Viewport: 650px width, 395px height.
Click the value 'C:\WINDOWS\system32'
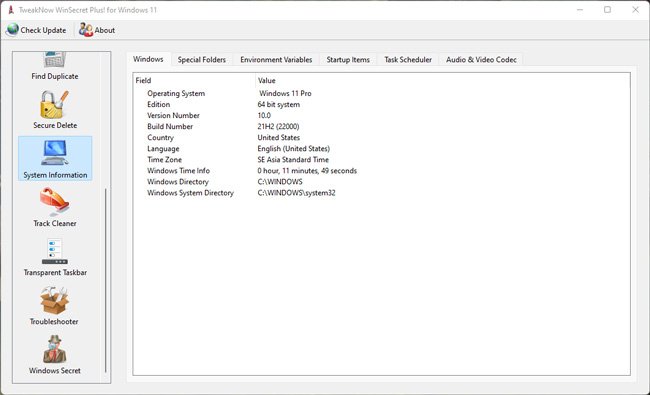296,193
